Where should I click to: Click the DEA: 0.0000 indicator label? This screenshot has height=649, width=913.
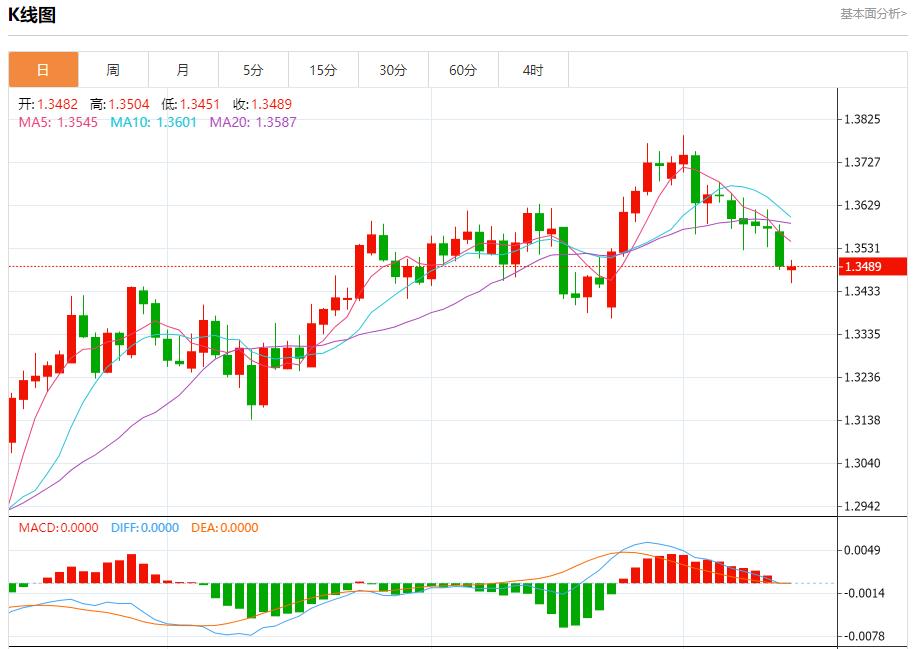pyautogui.click(x=224, y=527)
